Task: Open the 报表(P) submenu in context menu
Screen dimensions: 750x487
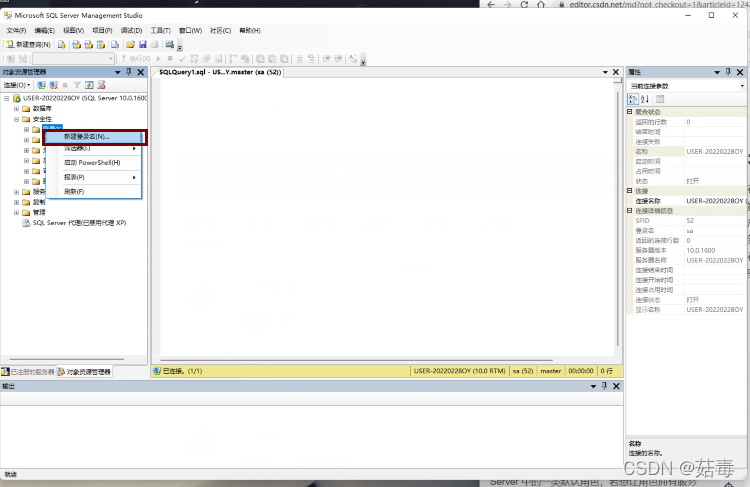Action: pos(93,177)
